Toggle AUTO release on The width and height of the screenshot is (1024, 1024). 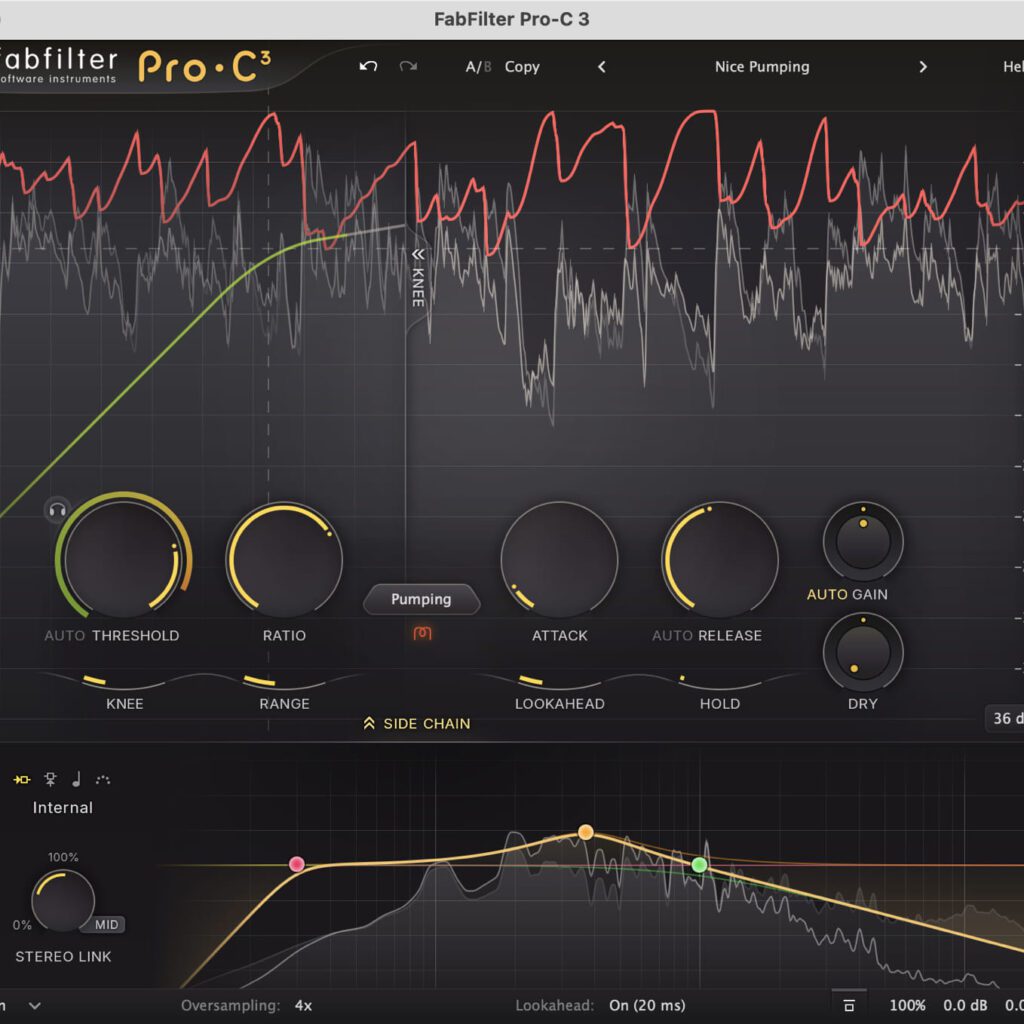click(672, 635)
